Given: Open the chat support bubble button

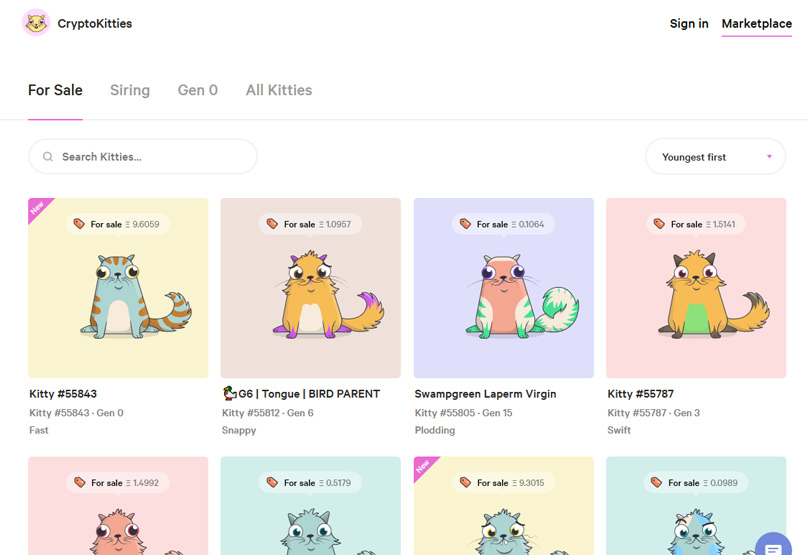Looking at the screenshot, I should click(x=773, y=546).
